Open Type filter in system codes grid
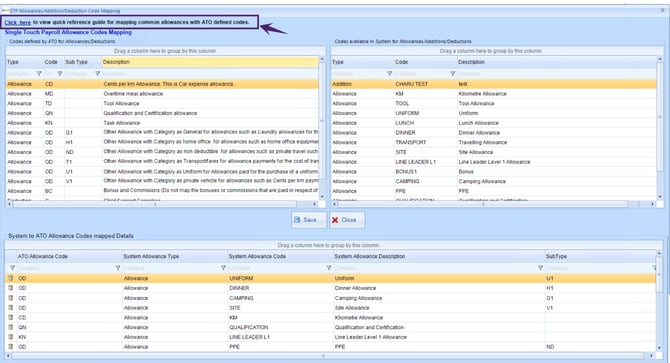Image resolution: width=670 pixels, height=363 pixels. point(389,73)
